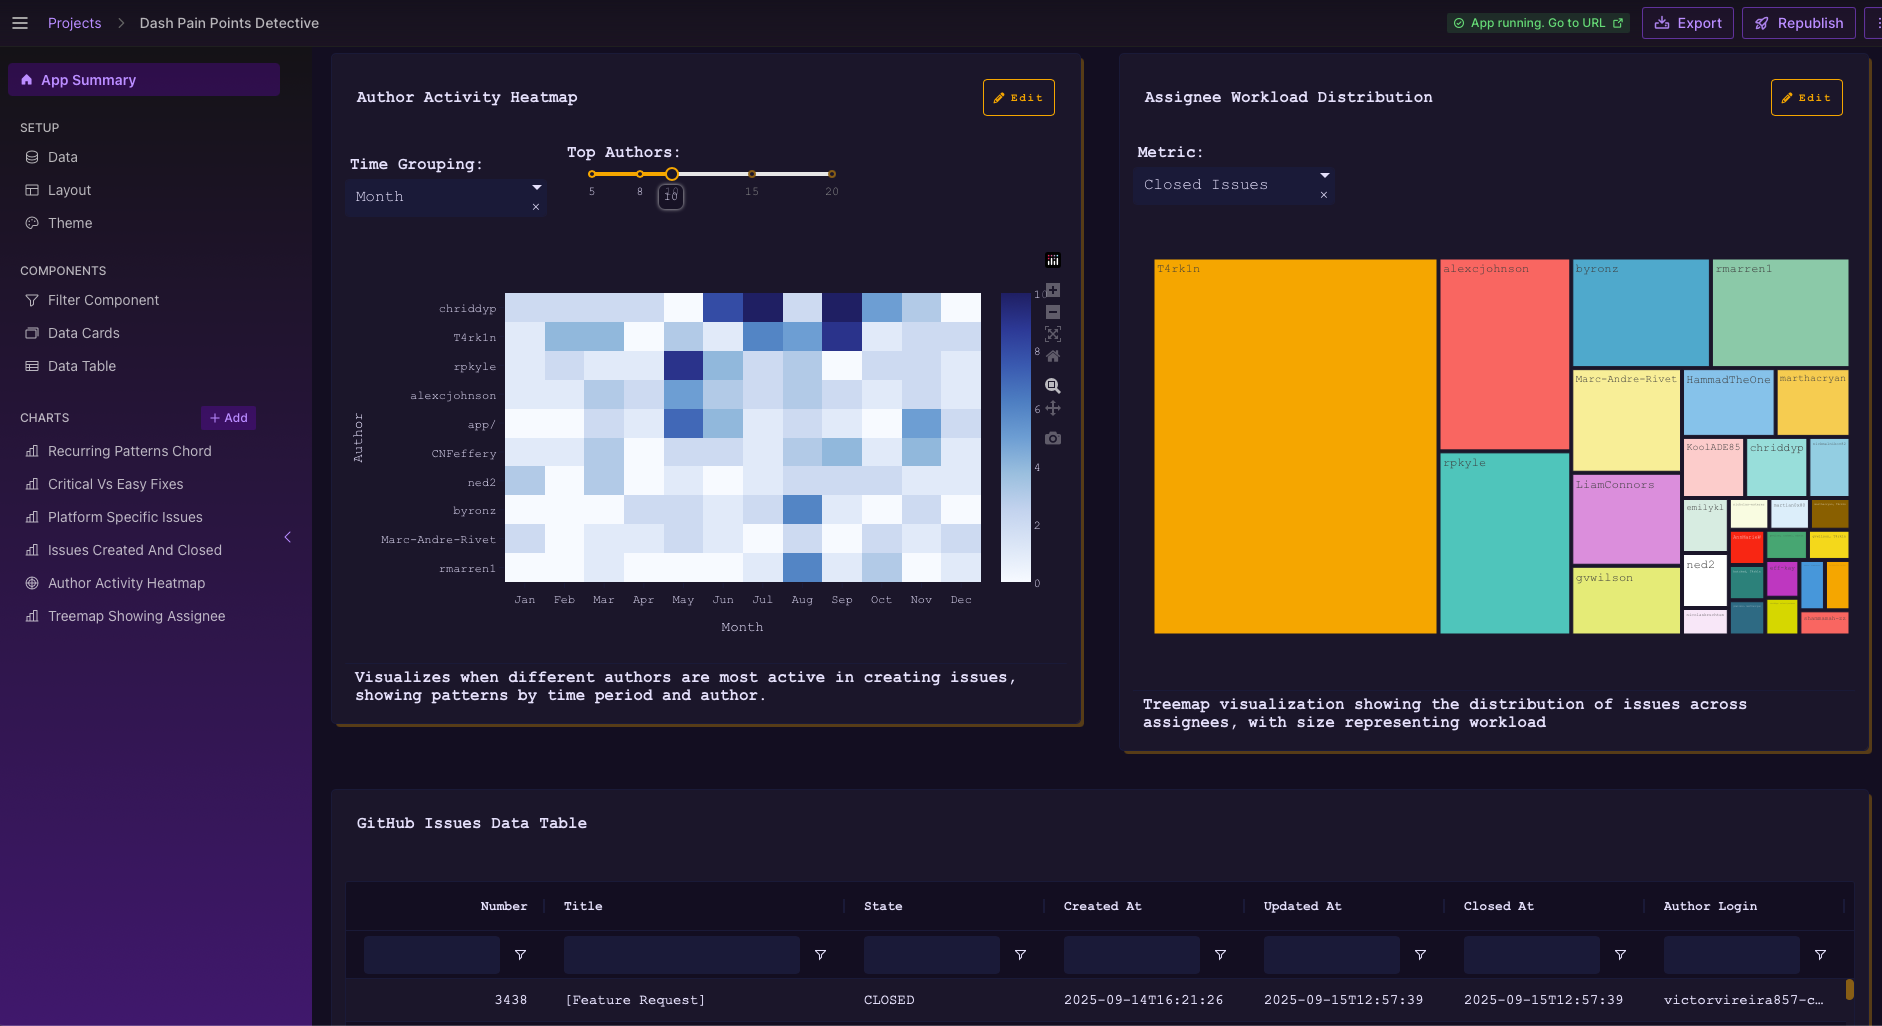Set Top Authors slider to 20
This screenshot has height=1026, width=1882.
point(832,174)
